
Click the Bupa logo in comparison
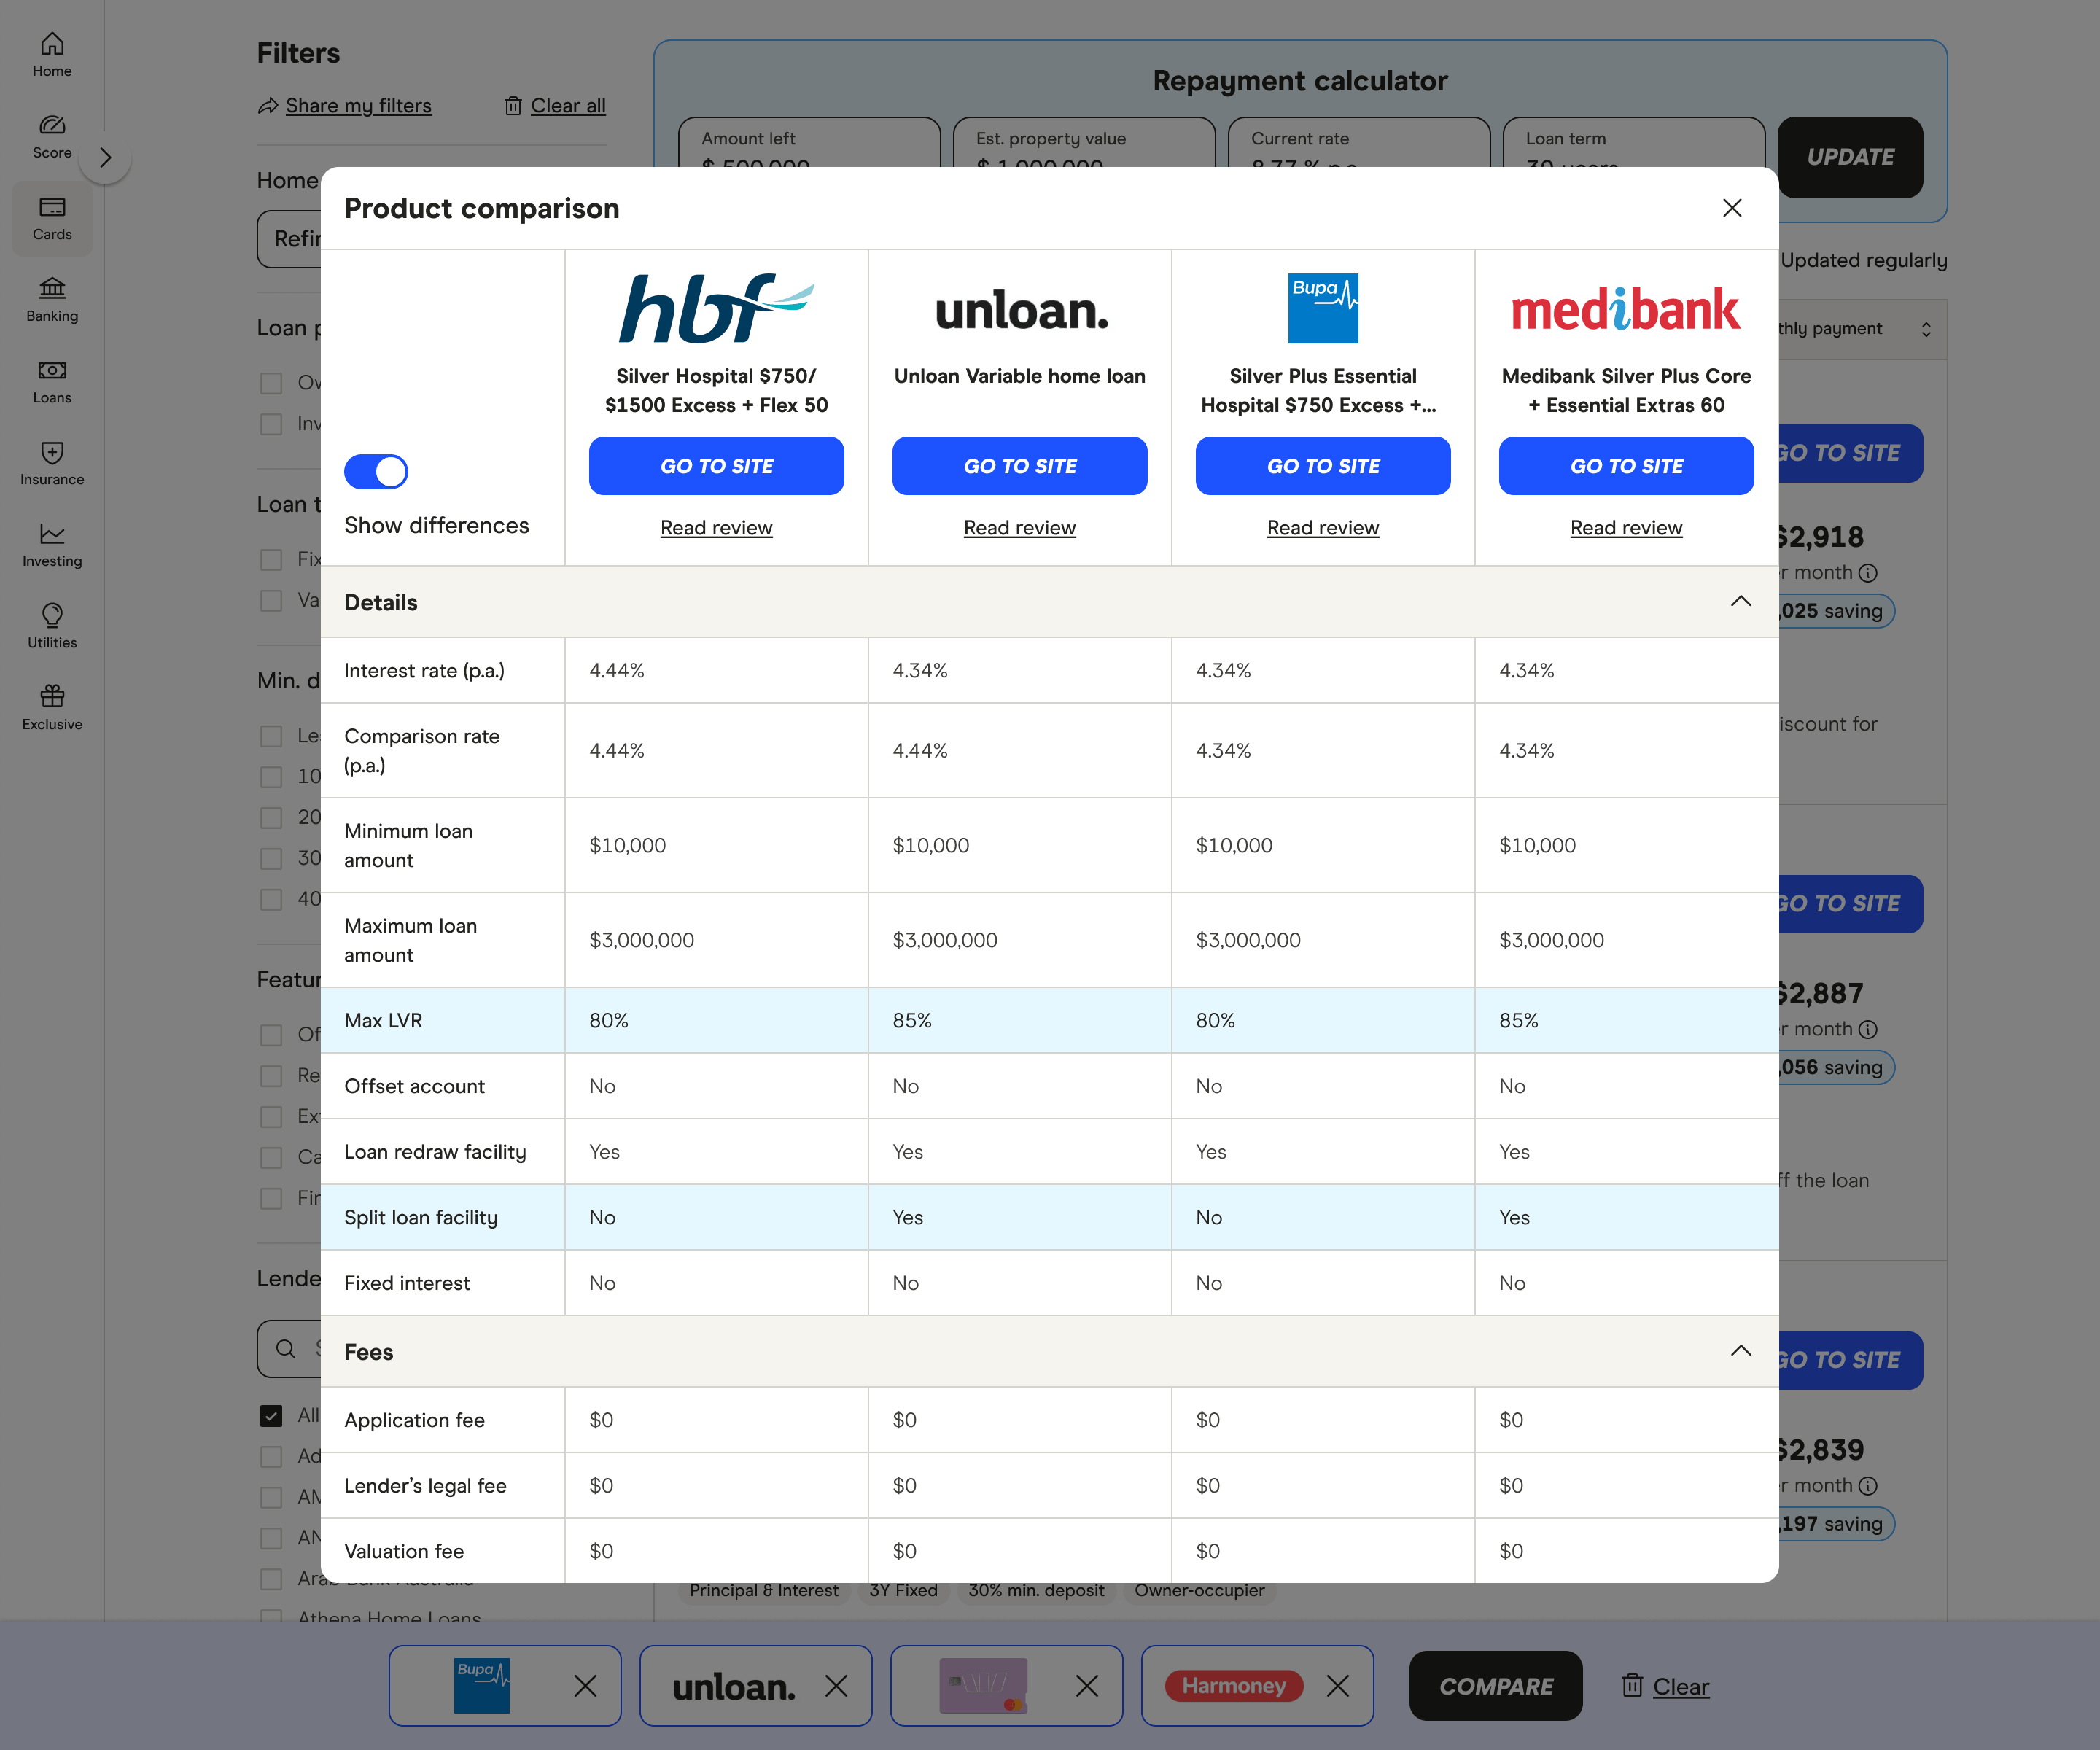(x=1322, y=308)
